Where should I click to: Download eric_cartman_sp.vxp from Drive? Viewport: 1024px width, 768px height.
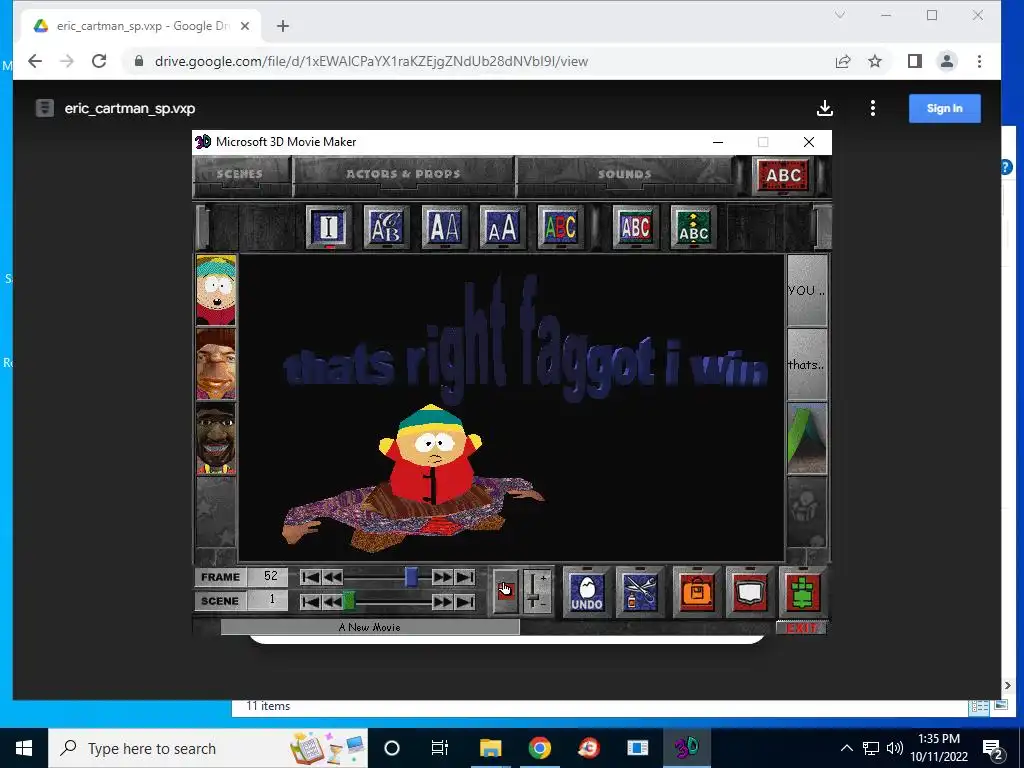[x=825, y=108]
